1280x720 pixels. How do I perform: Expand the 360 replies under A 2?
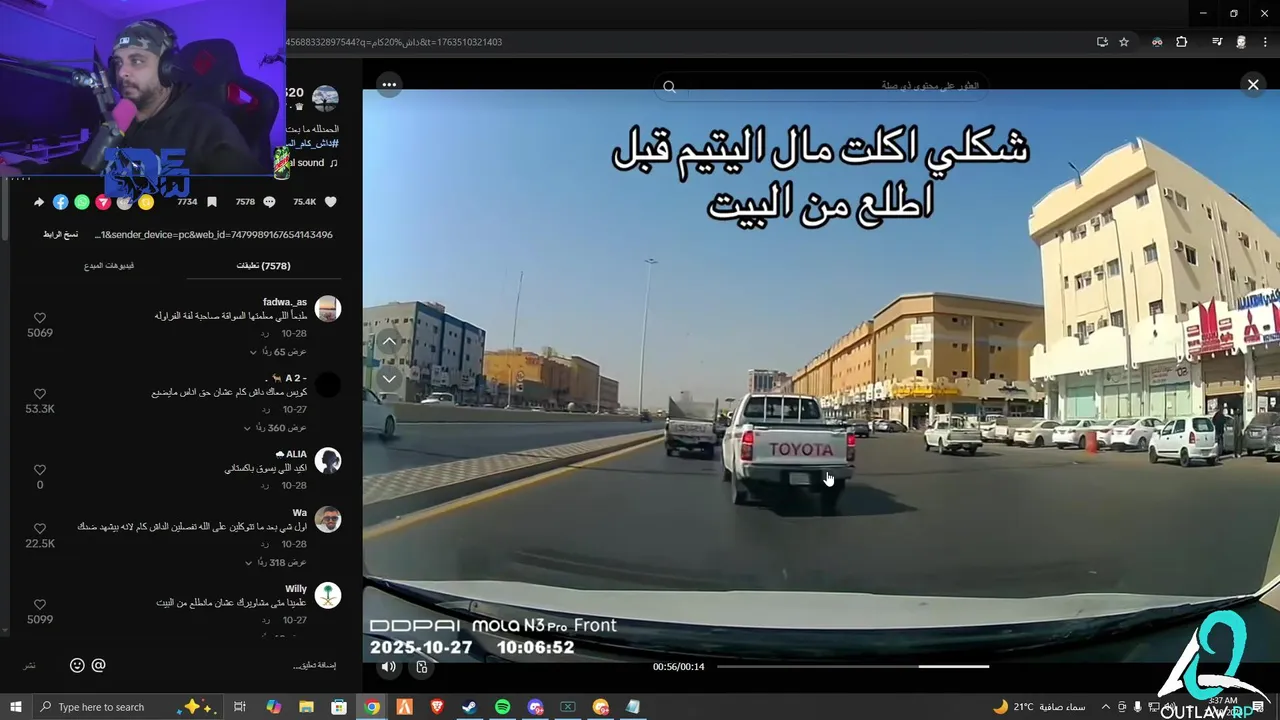pyautogui.click(x=276, y=428)
